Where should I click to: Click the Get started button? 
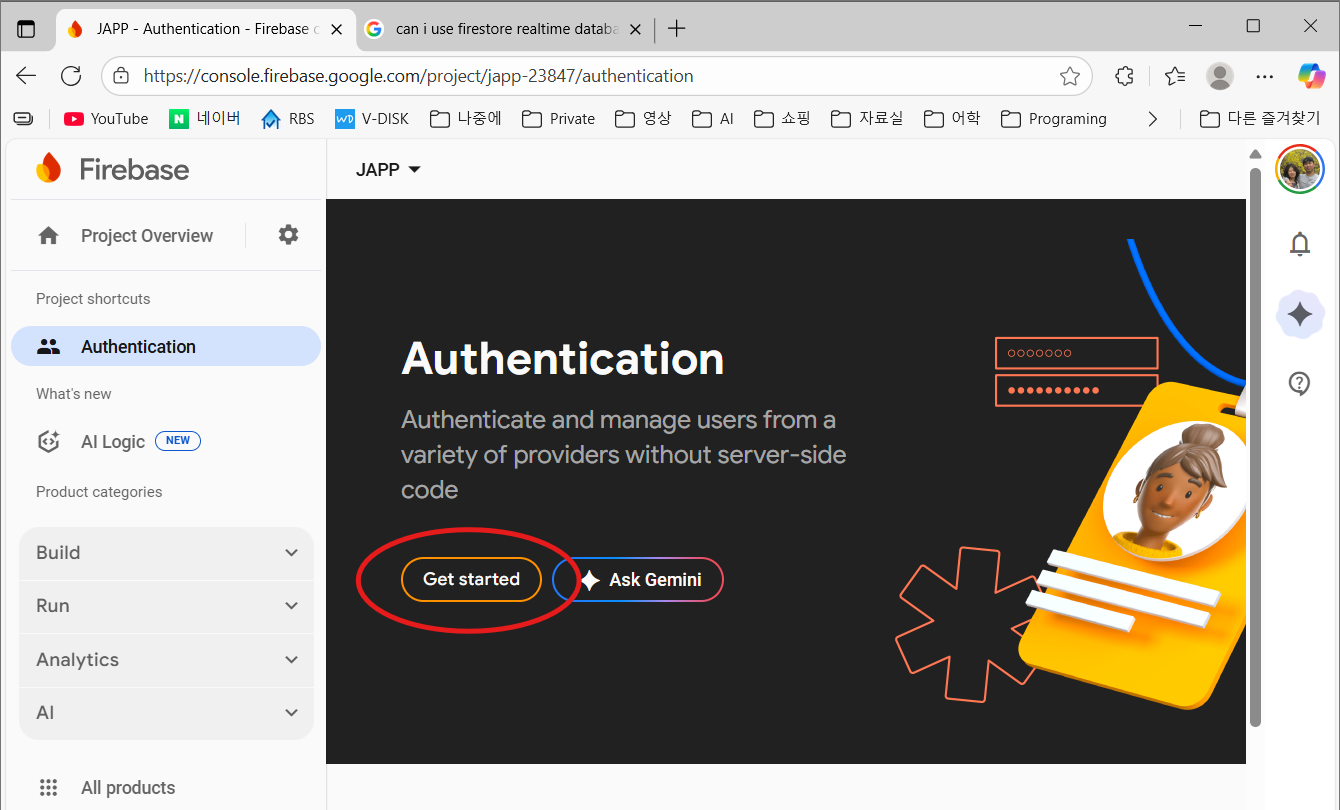click(x=471, y=579)
